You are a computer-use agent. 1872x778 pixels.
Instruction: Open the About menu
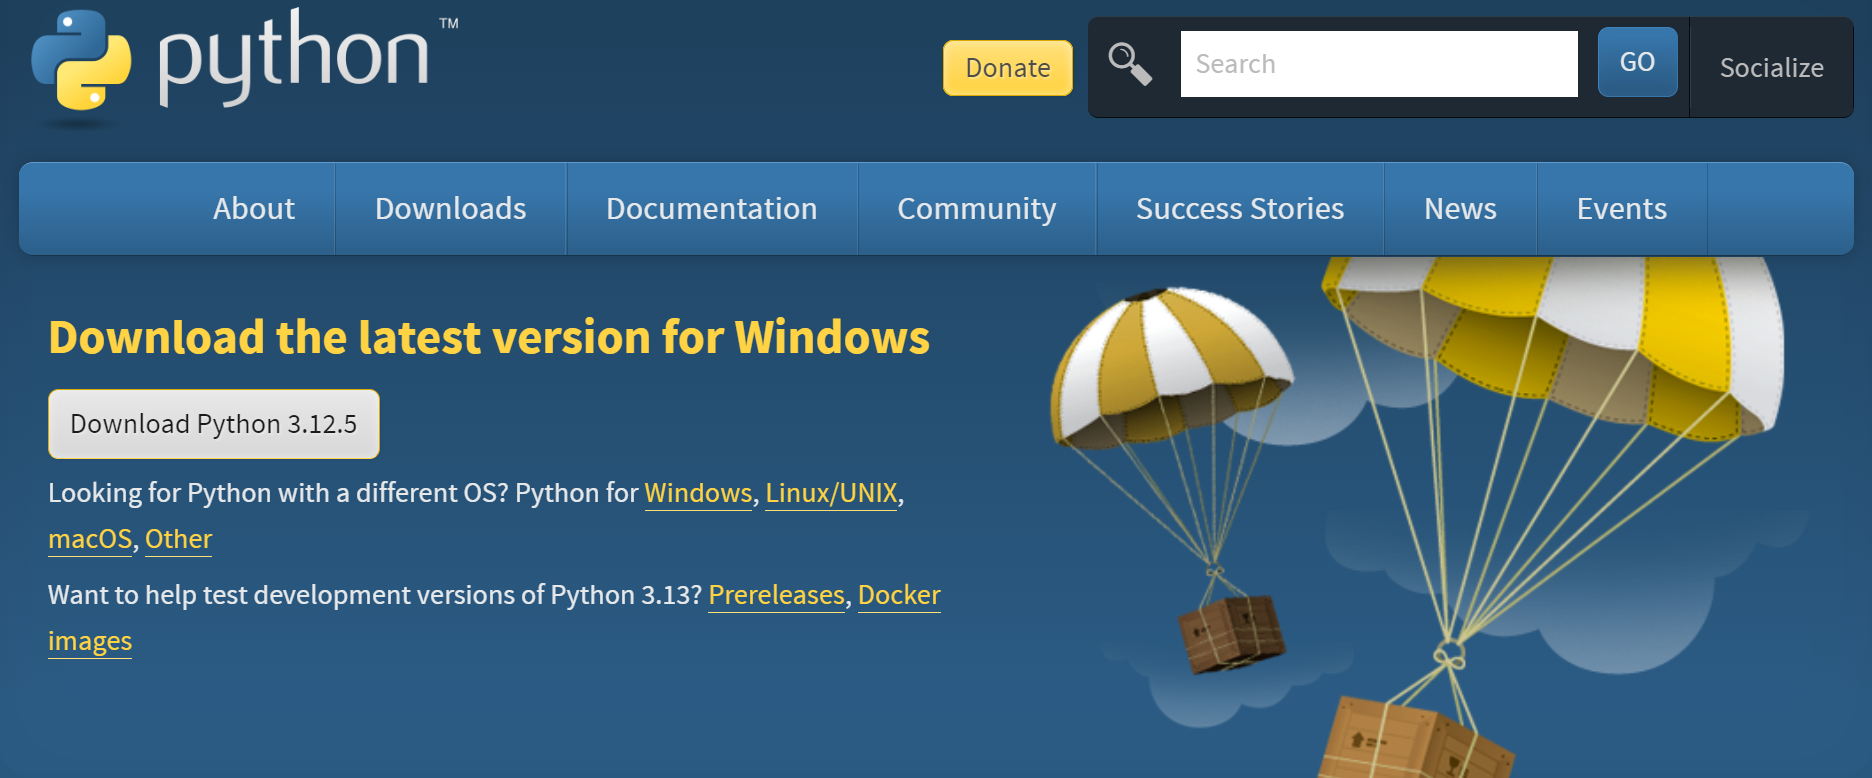coord(254,209)
